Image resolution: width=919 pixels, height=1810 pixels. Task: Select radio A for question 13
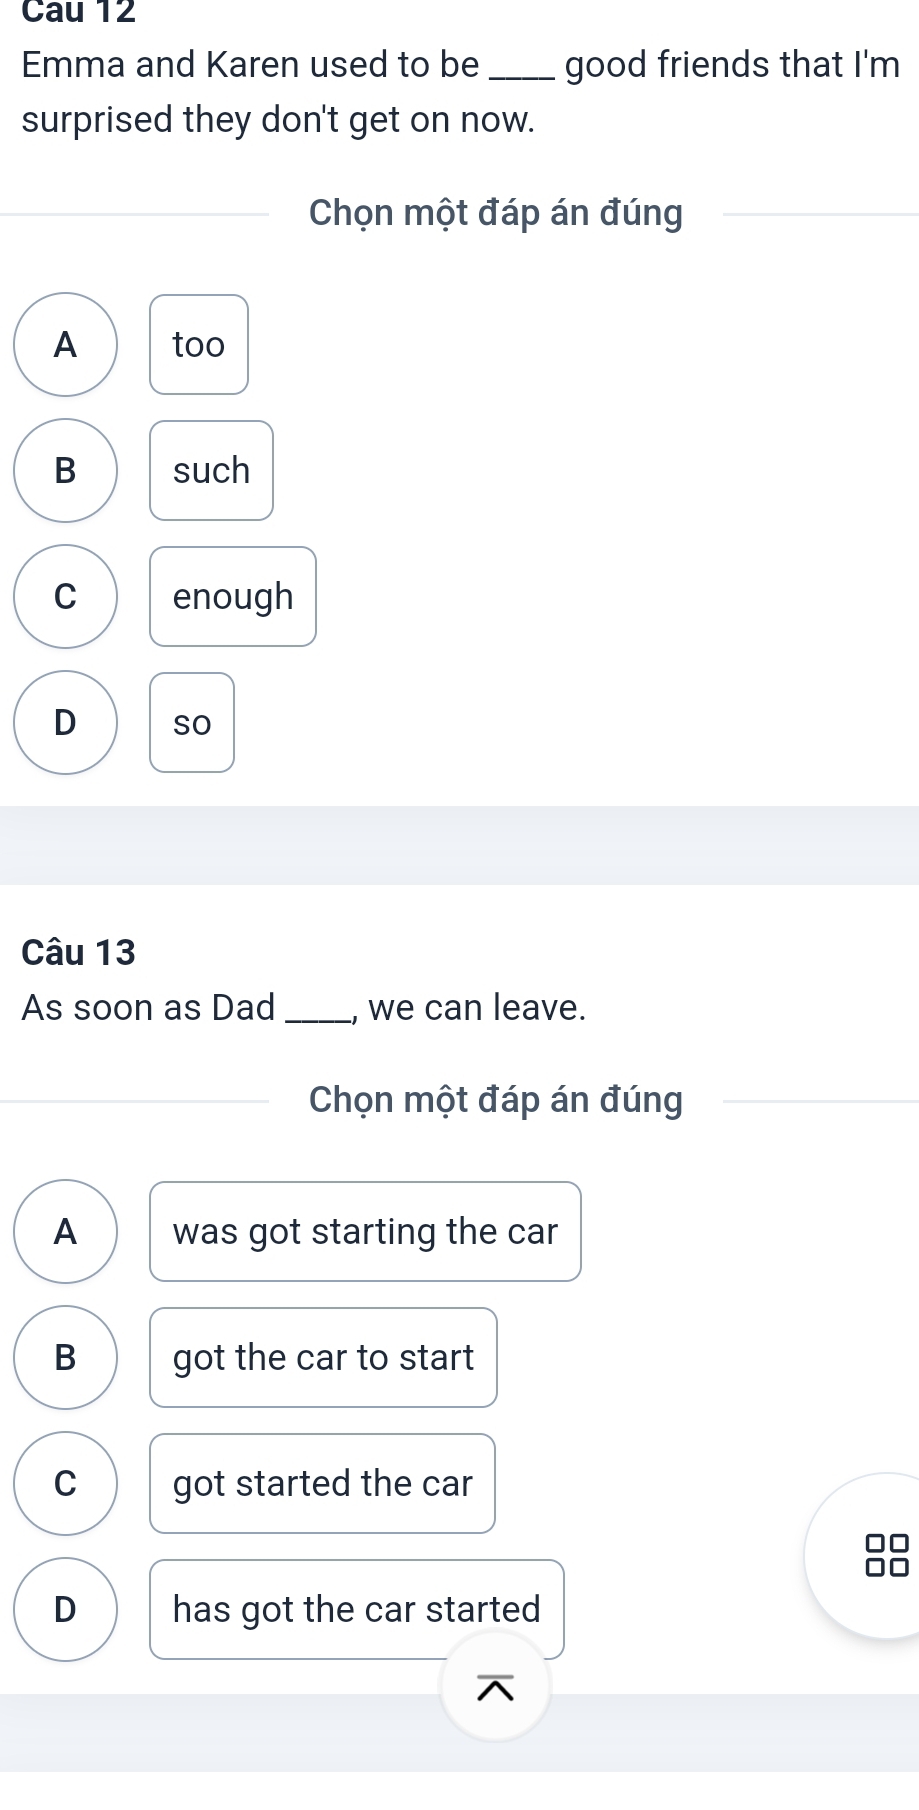(x=65, y=1231)
